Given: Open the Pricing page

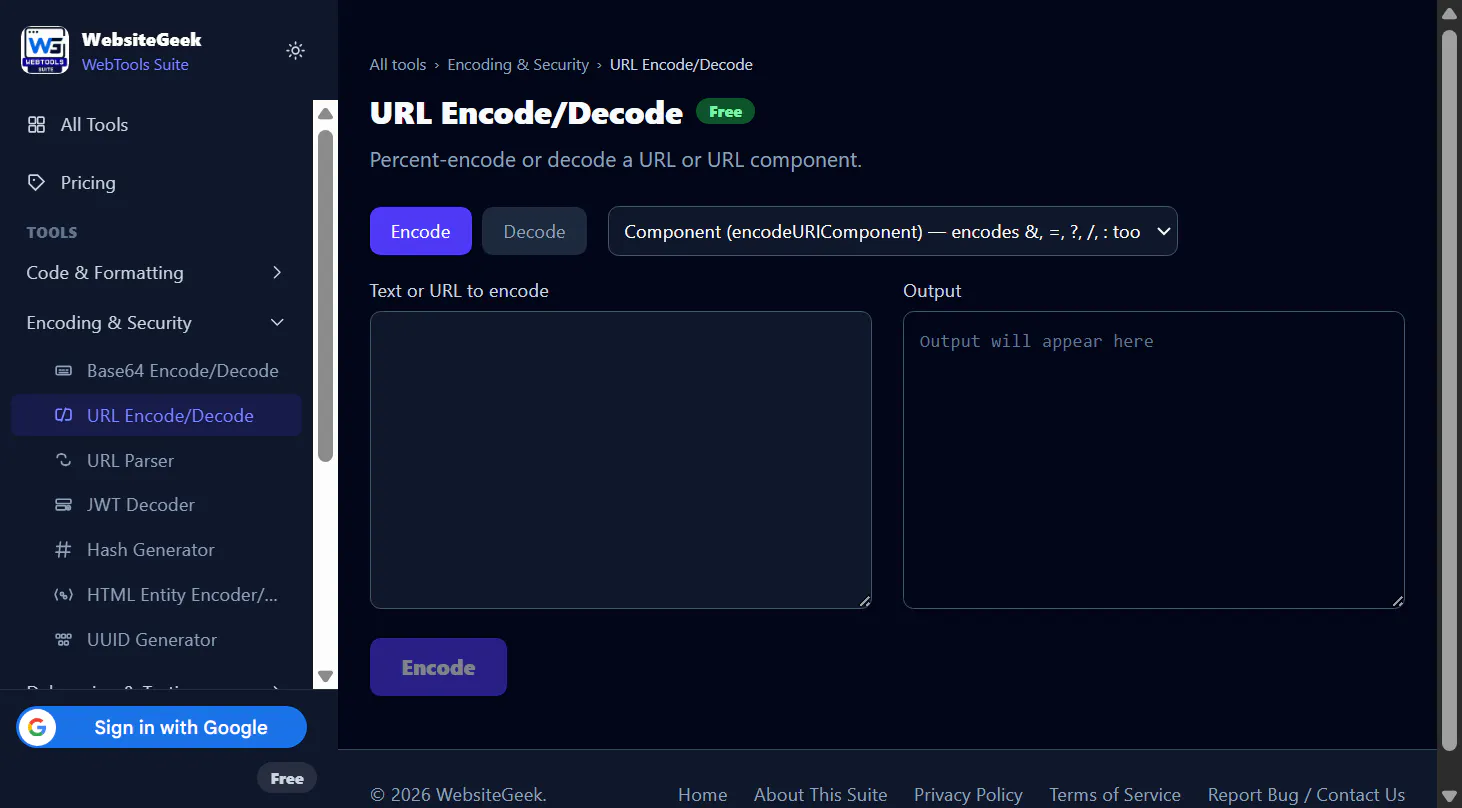Looking at the screenshot, I should coord(156,182).
